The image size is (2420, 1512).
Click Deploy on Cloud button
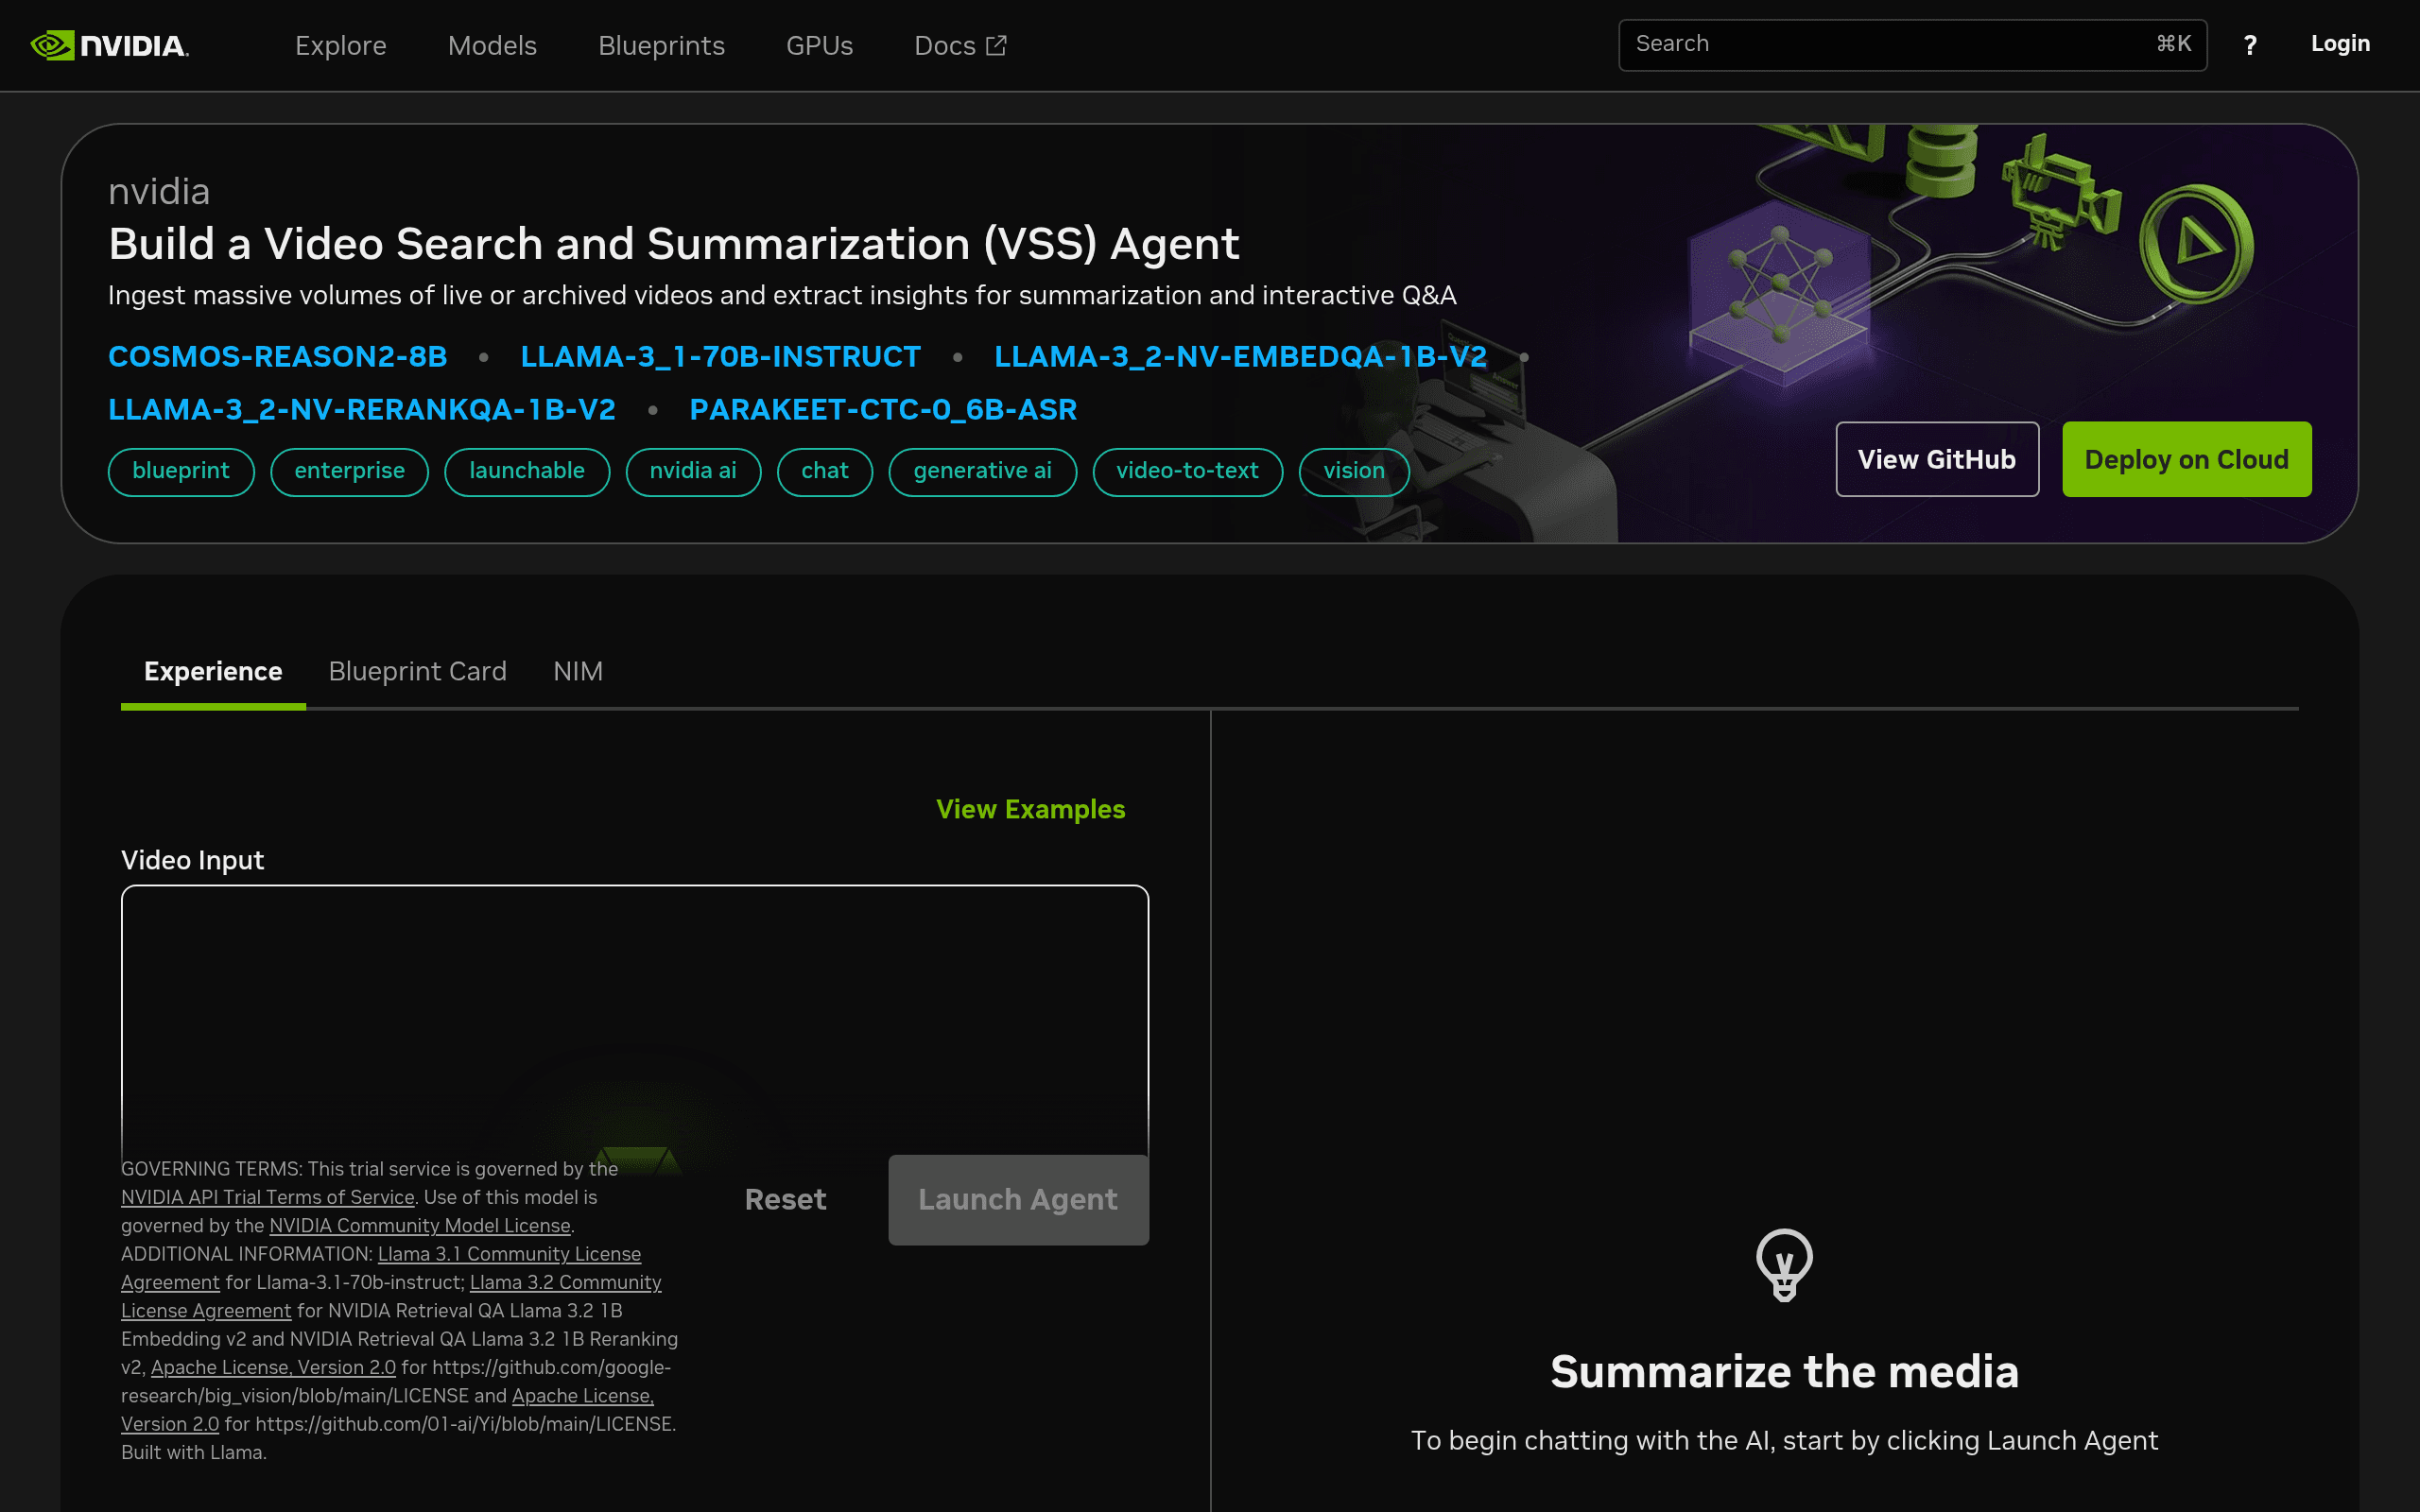tap(2186, 459)
